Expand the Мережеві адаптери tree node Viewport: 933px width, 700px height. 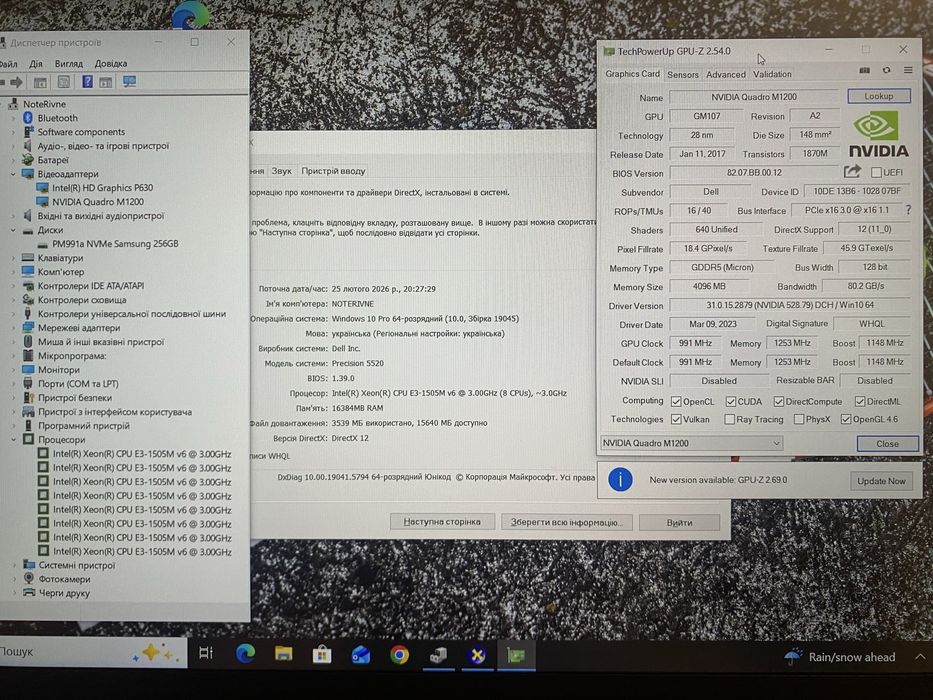[x=13, y=327]
